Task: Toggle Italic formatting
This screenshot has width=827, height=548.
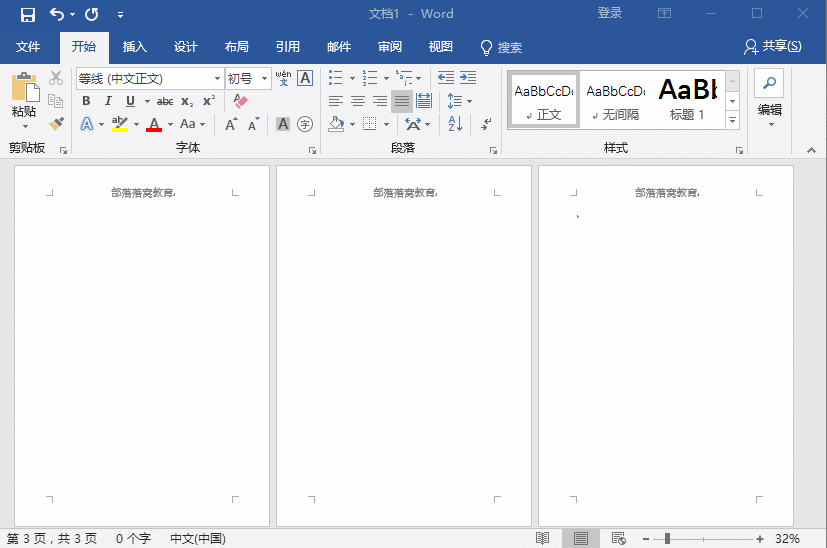Action: pos(108,101)
